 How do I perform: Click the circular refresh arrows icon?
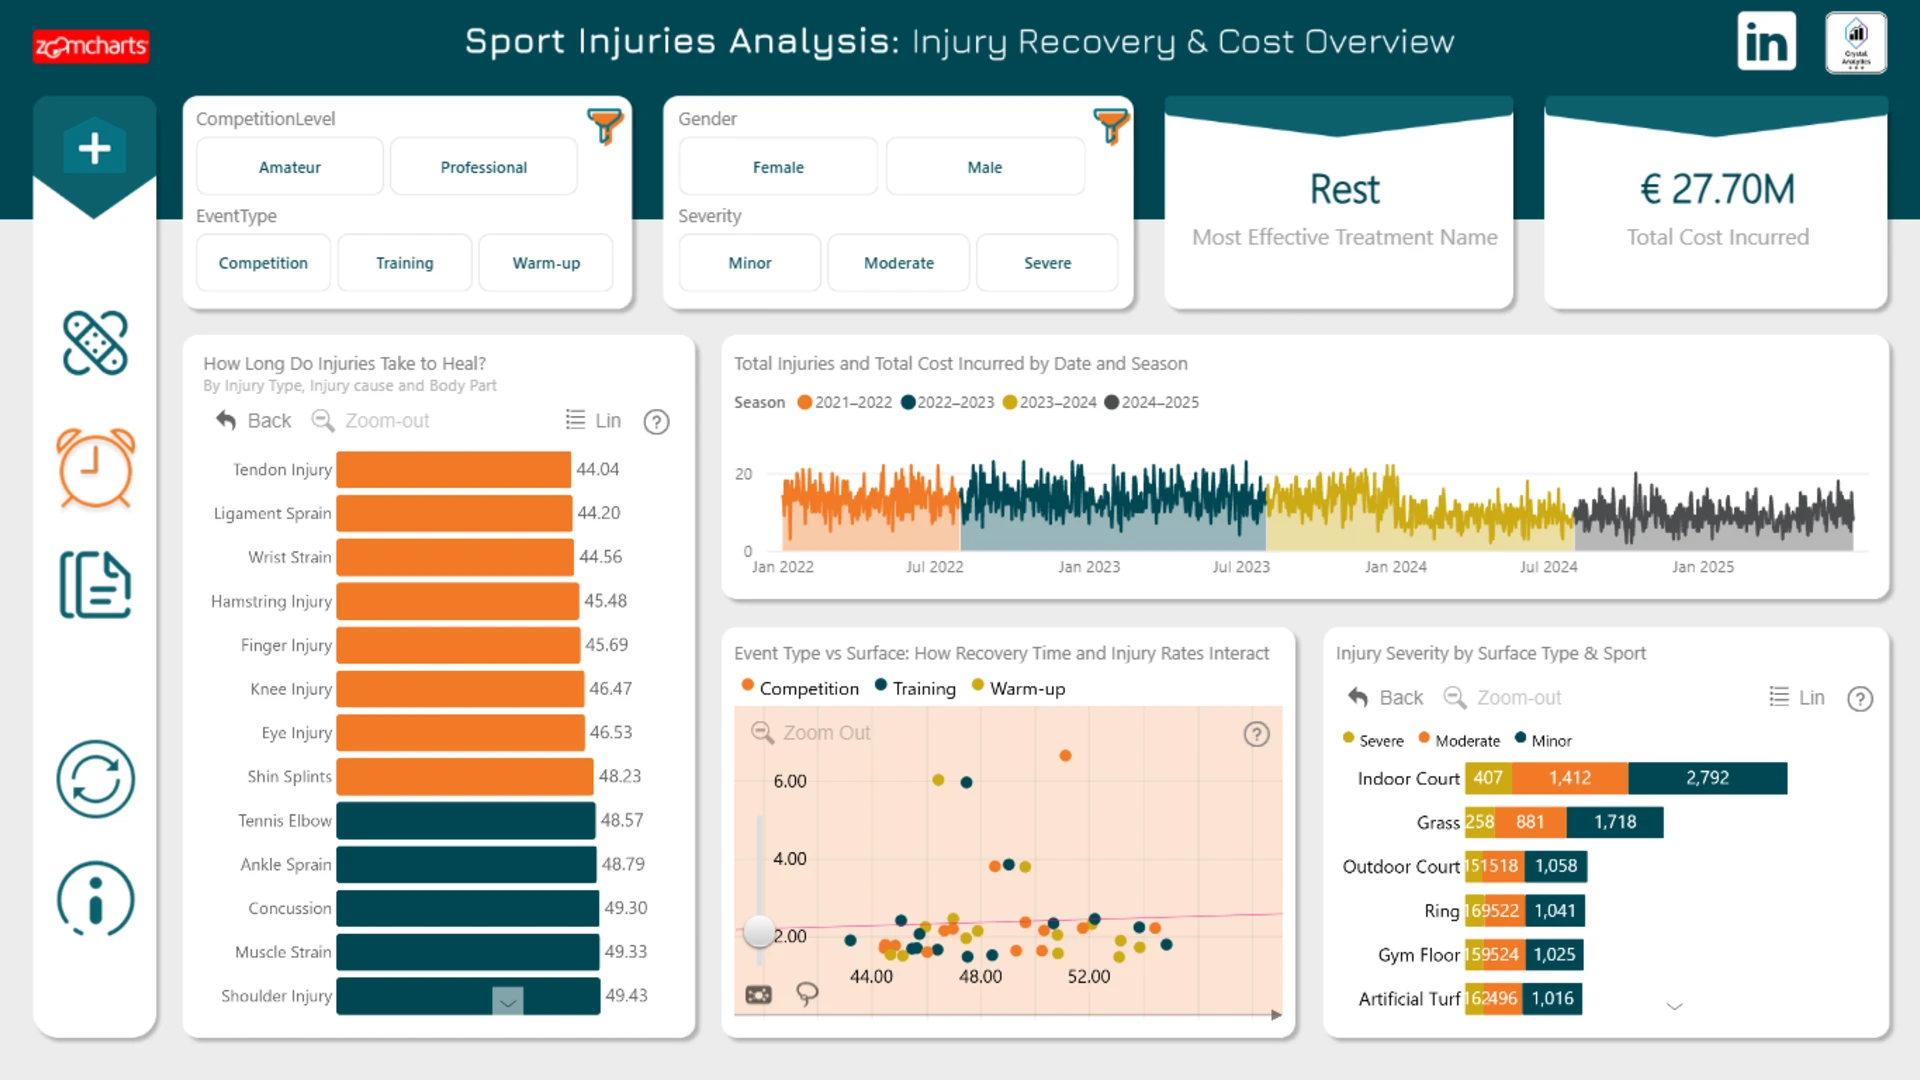(95, 779)
